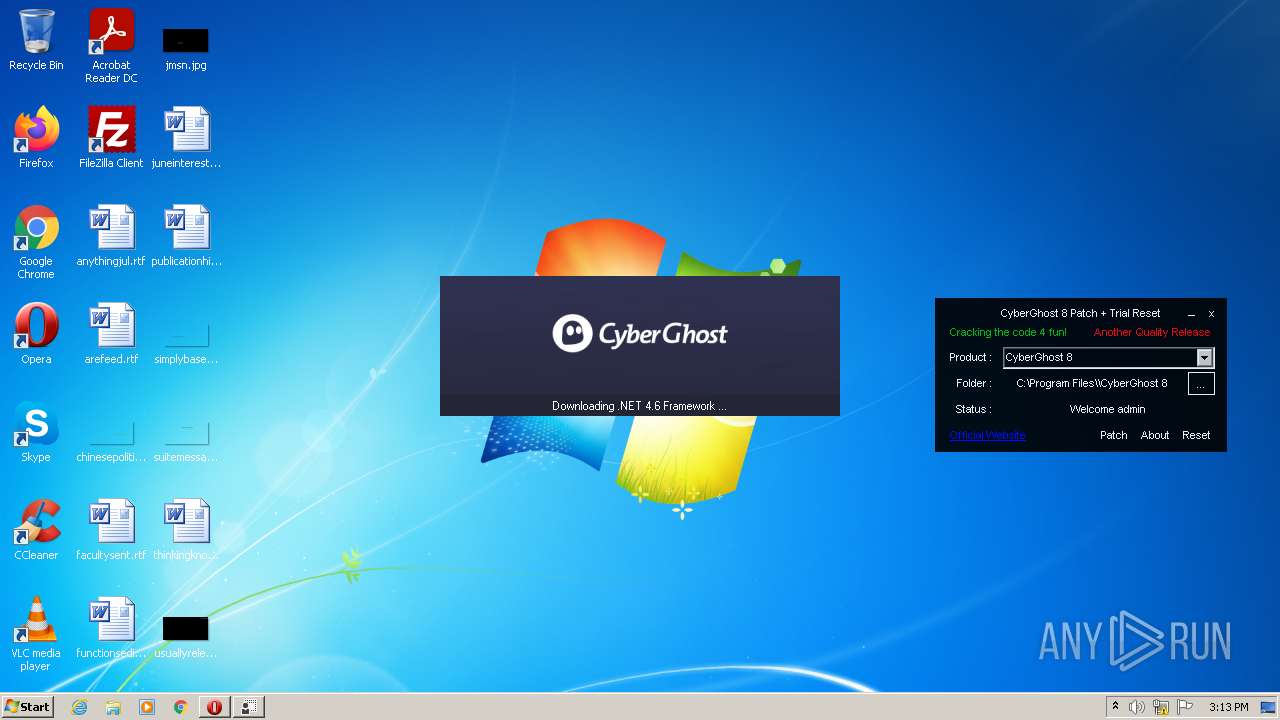Open the network tray icon
This screenshot has height=720, width=1280.
pos(1161,707)
